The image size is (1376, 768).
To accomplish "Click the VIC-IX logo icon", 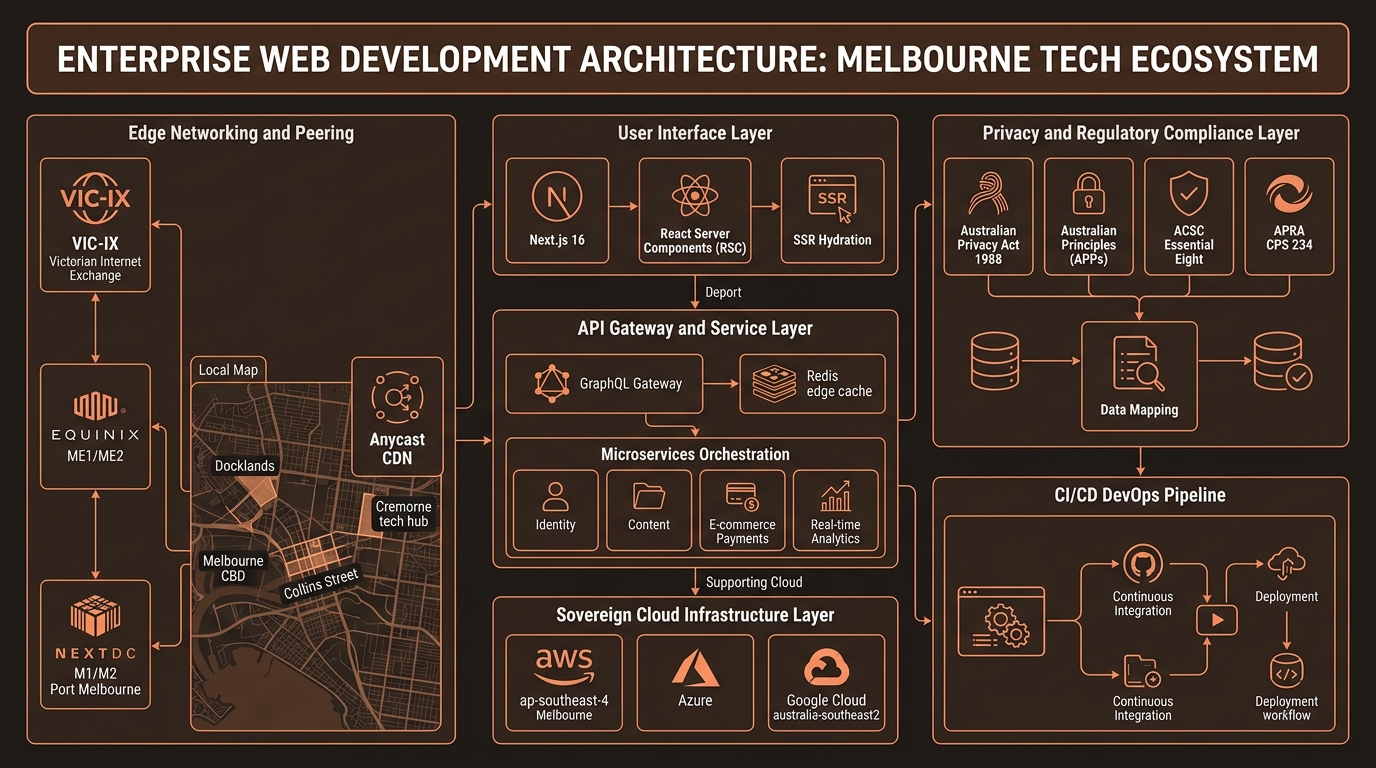I will click(x=95, y=198).
